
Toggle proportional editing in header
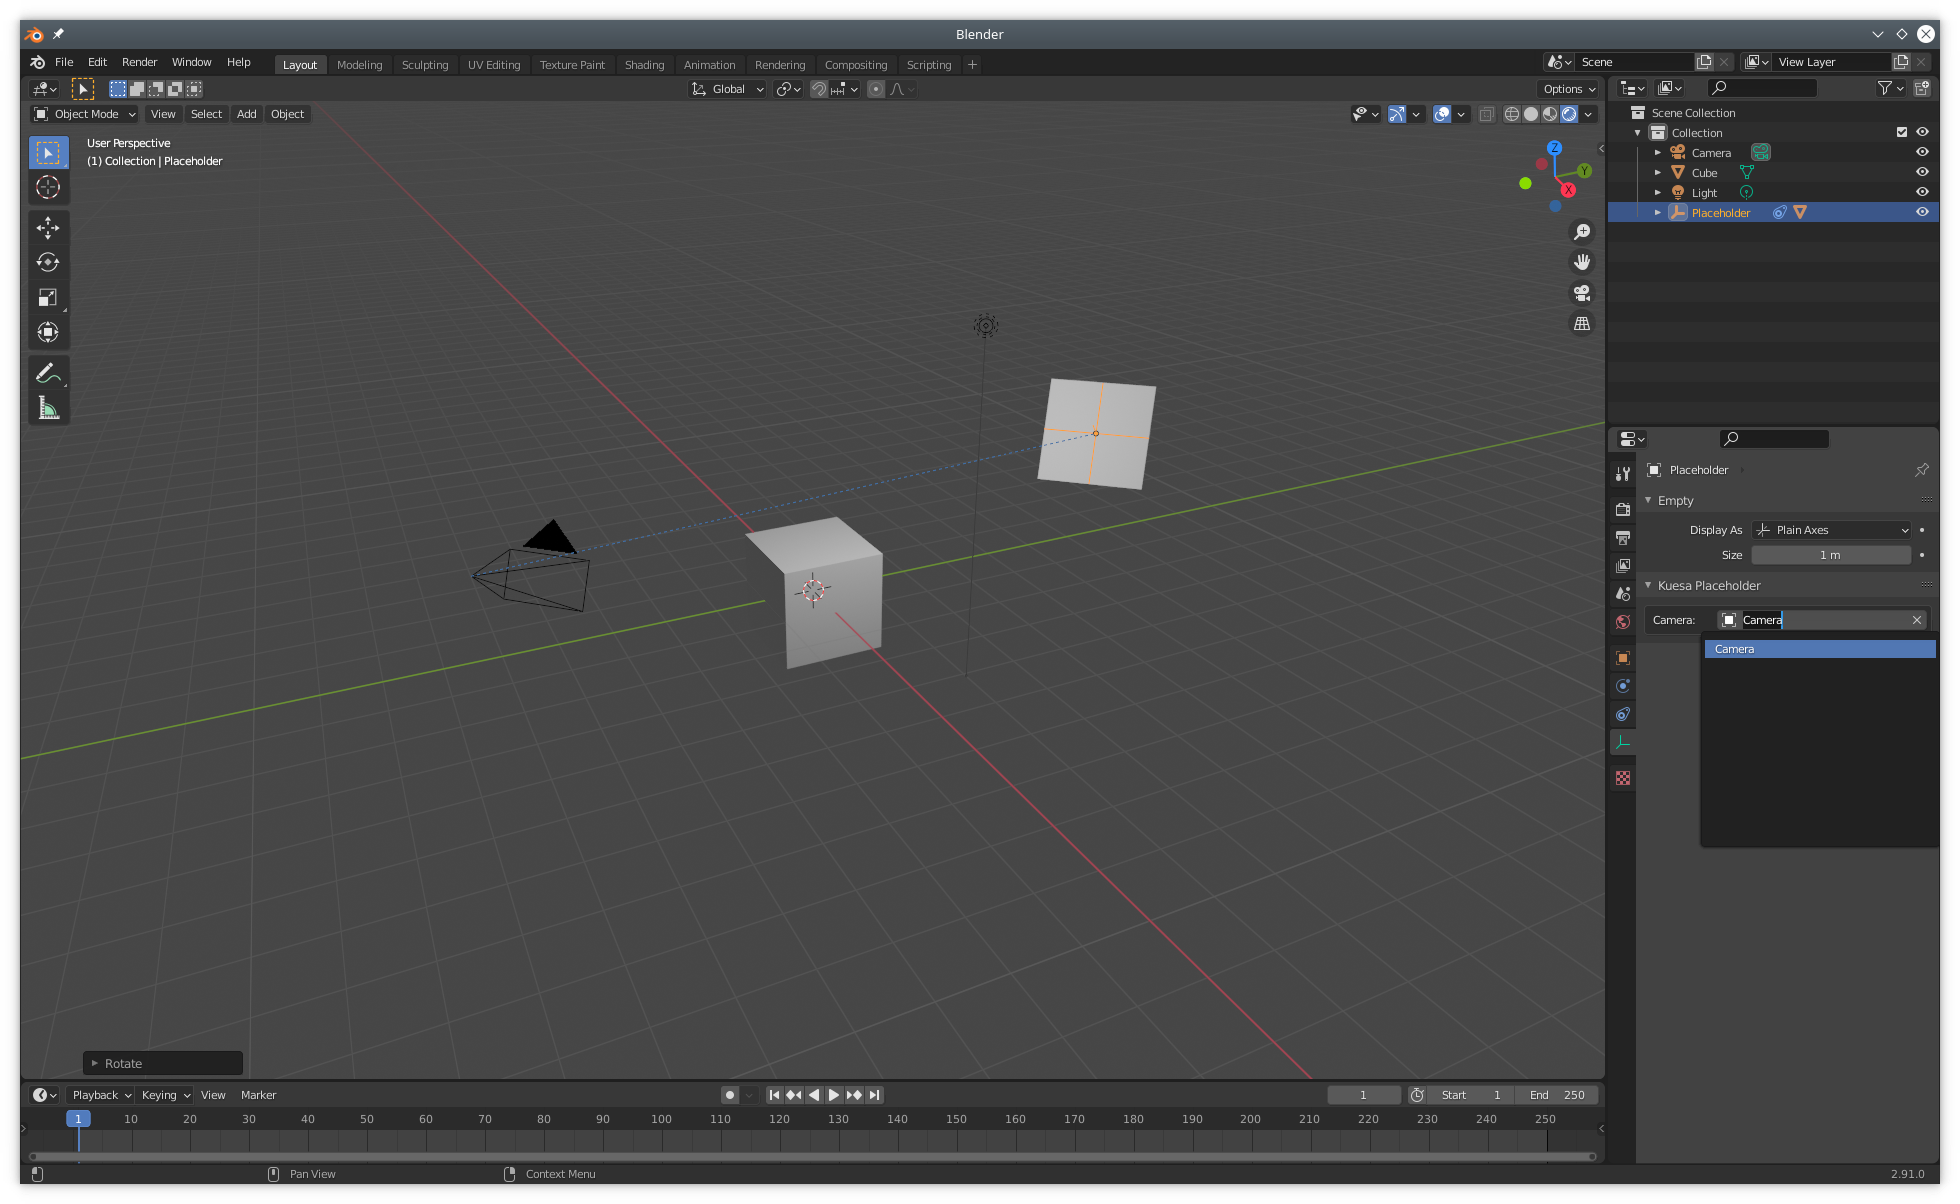click(876, 89)
